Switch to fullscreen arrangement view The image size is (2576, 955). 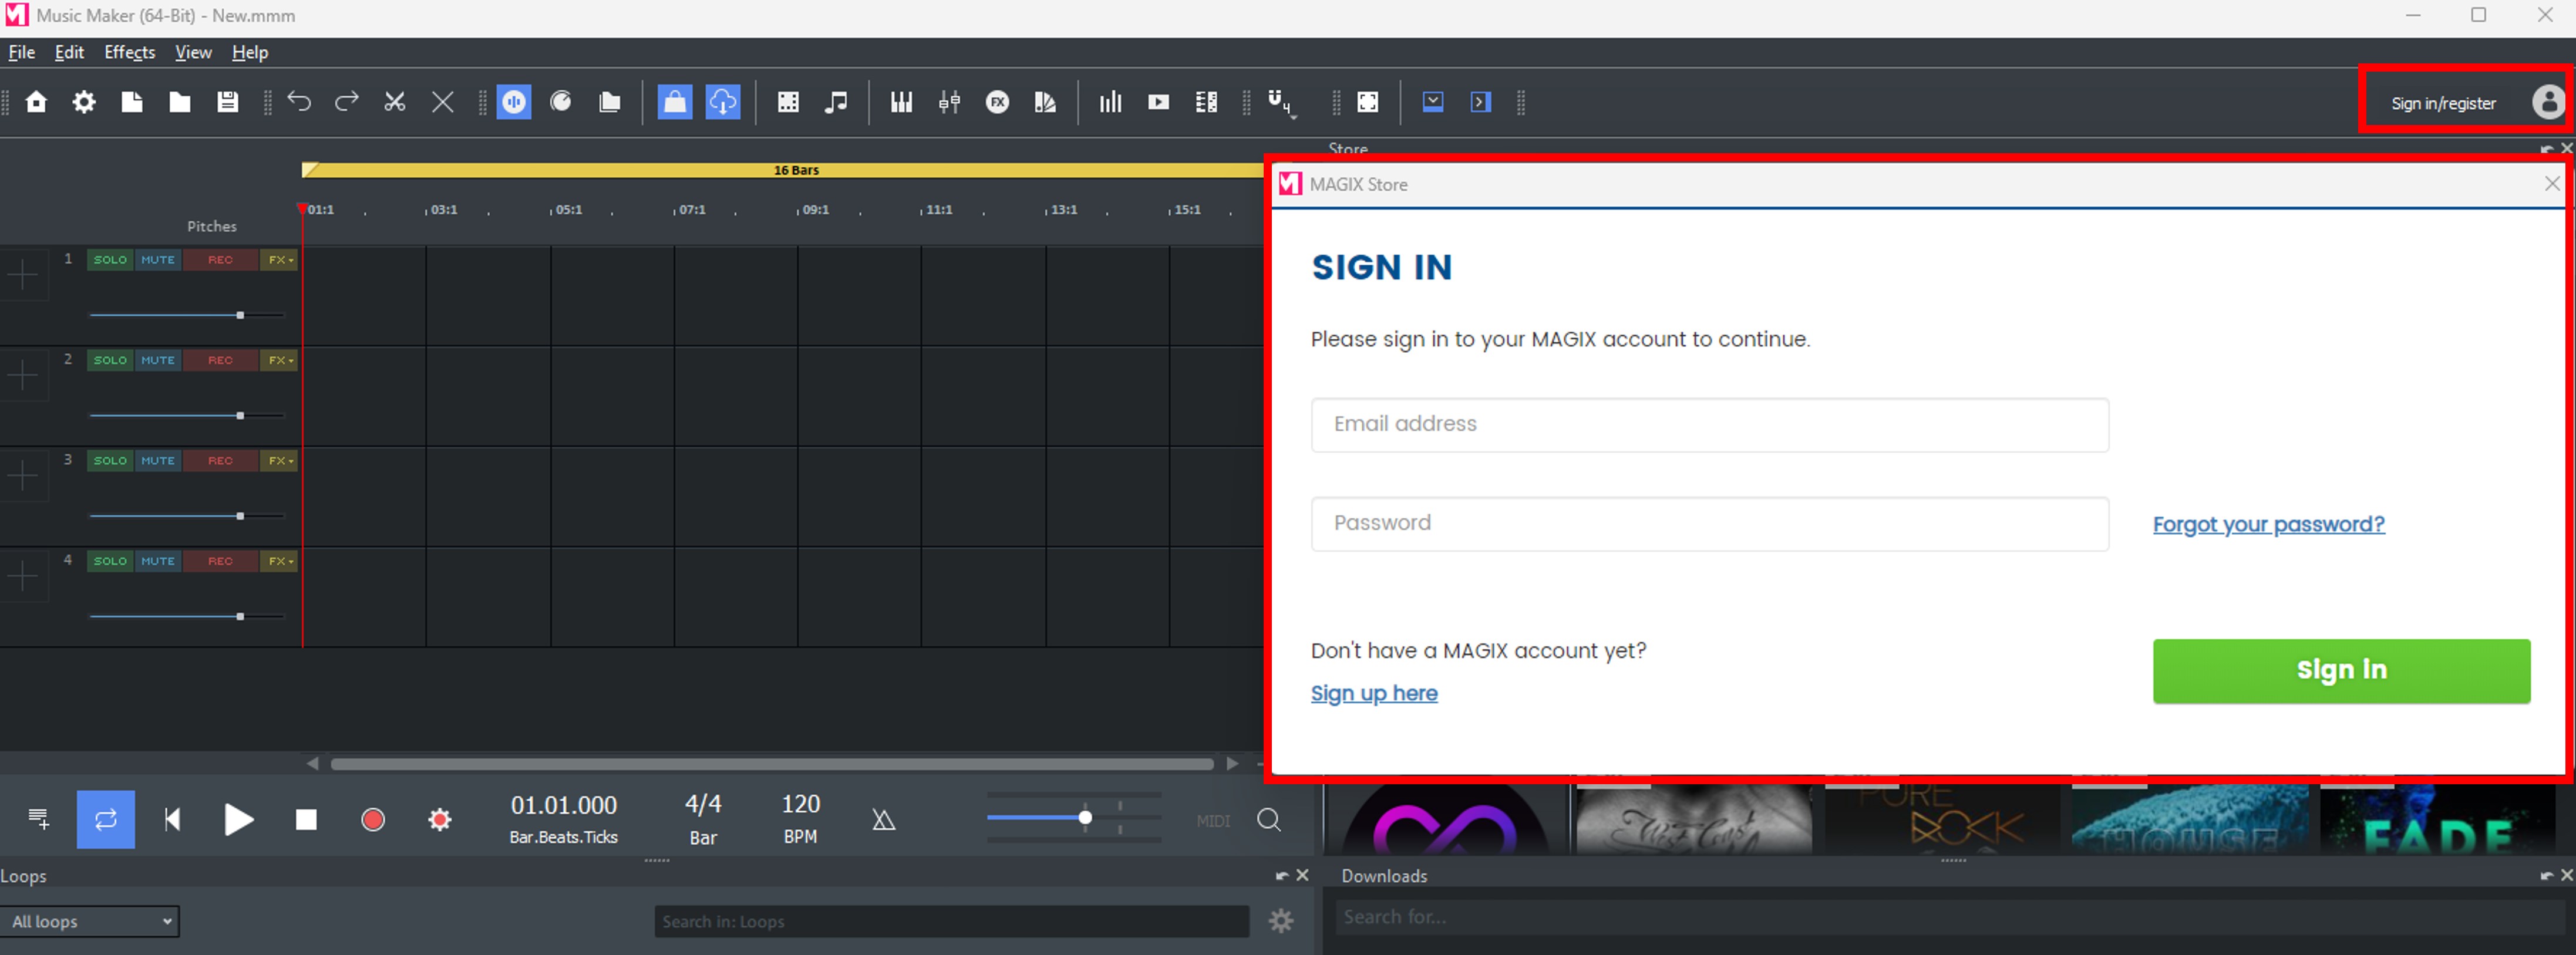click(1367, 102)
